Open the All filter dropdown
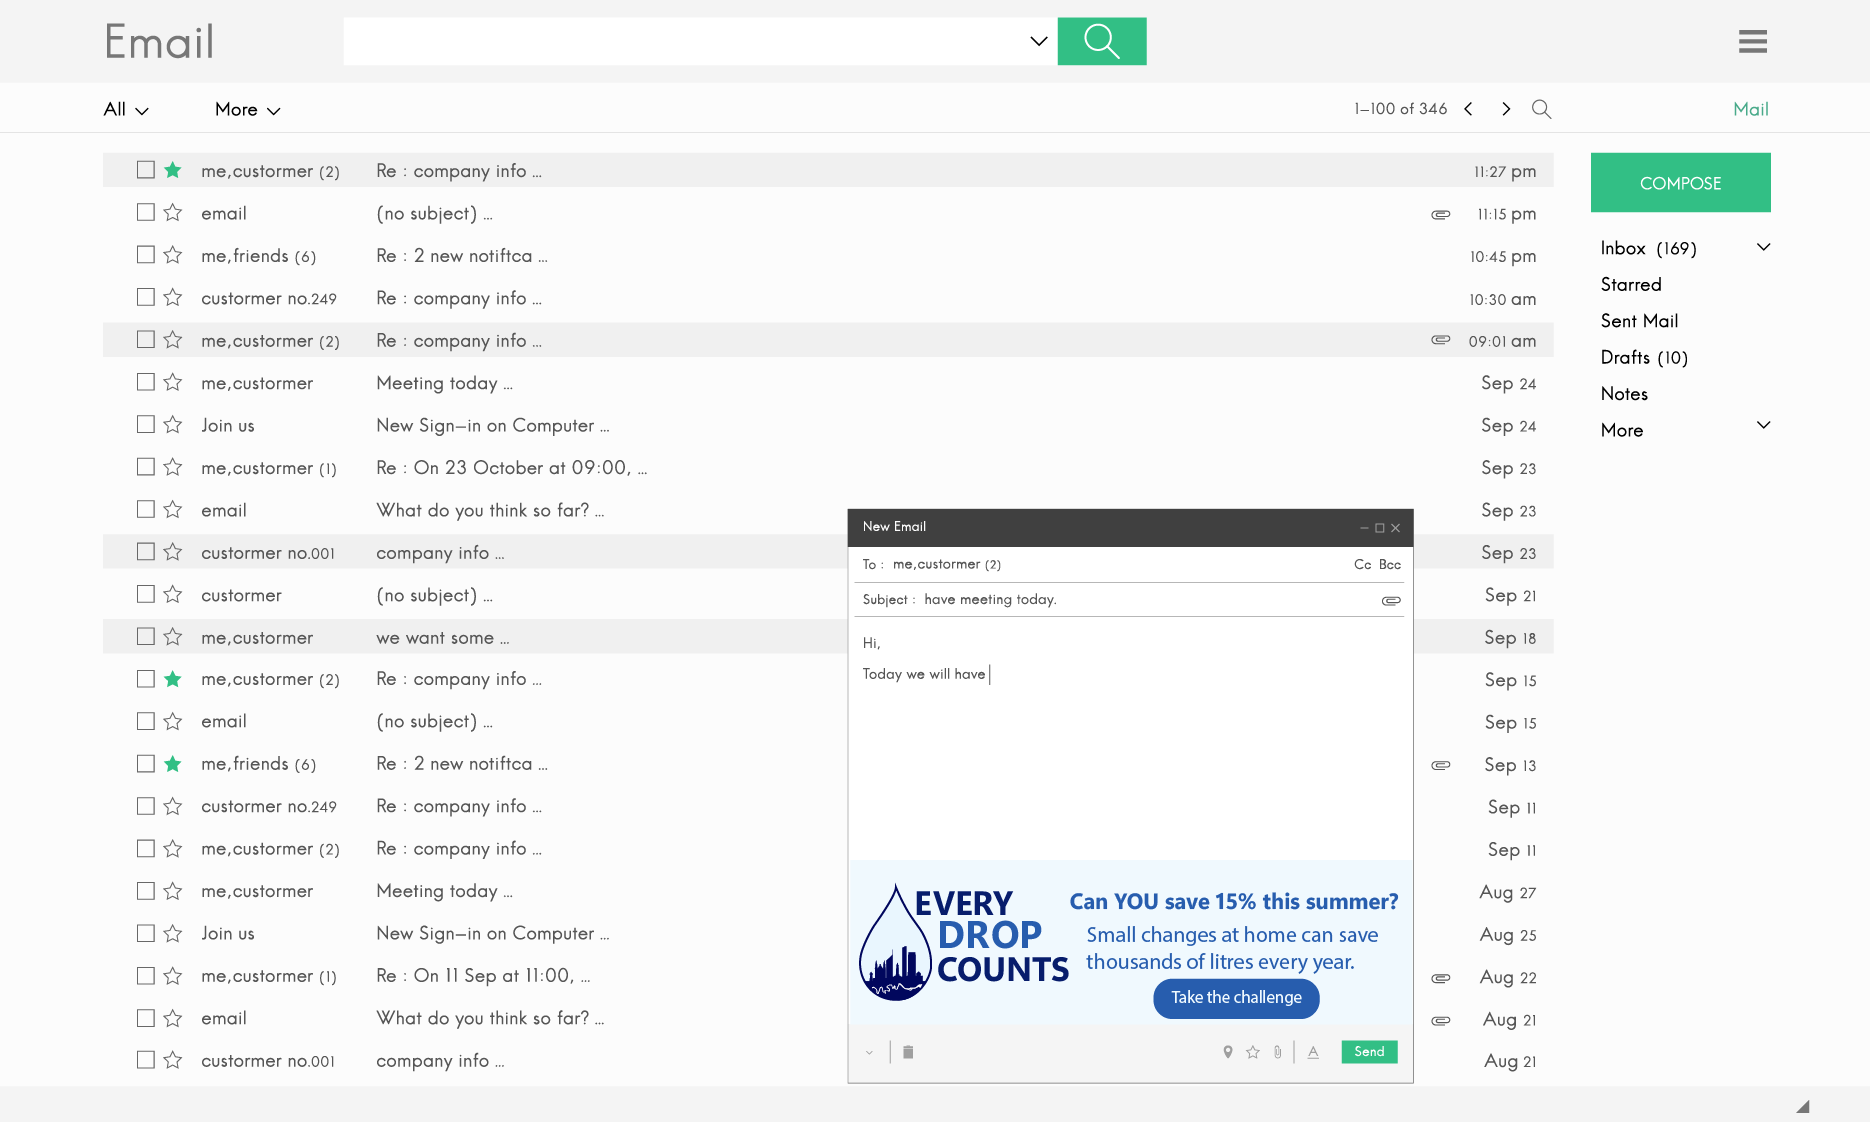 point(126,110)
